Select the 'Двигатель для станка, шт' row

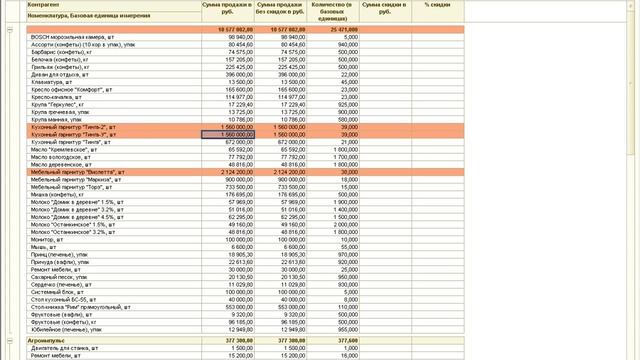245,348
